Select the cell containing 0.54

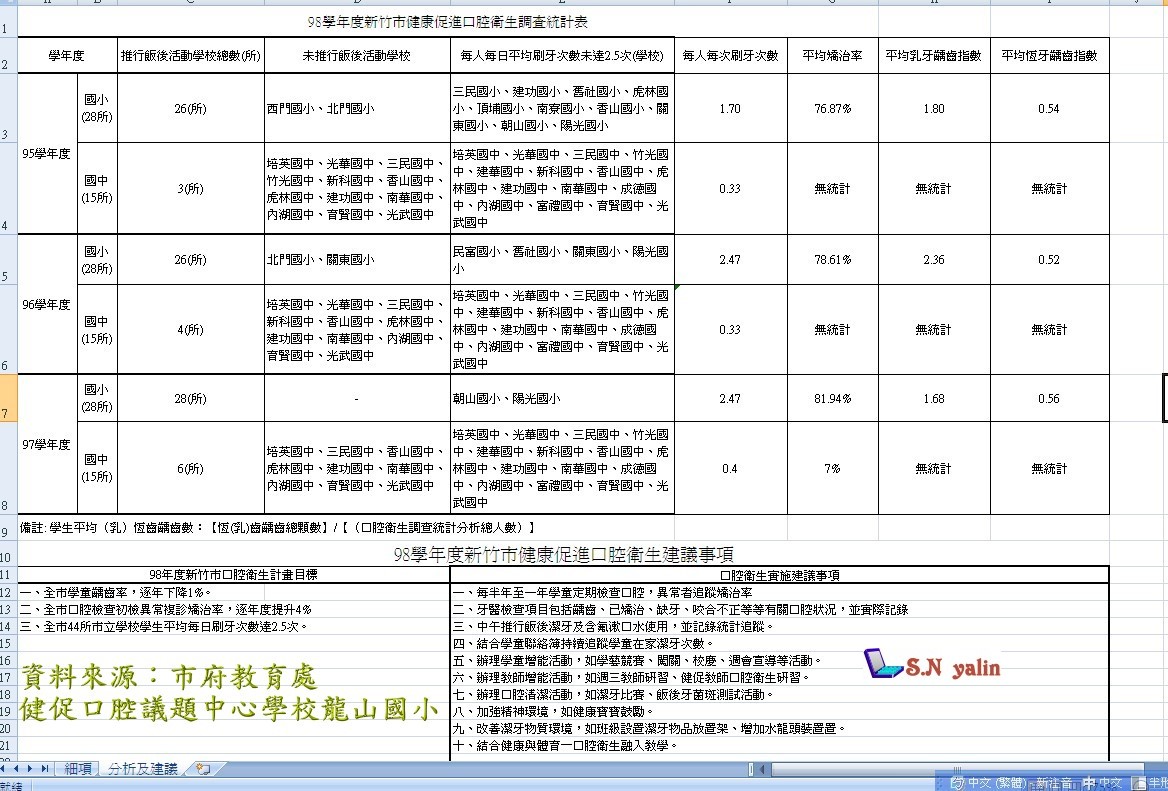tap(1050, 109)
